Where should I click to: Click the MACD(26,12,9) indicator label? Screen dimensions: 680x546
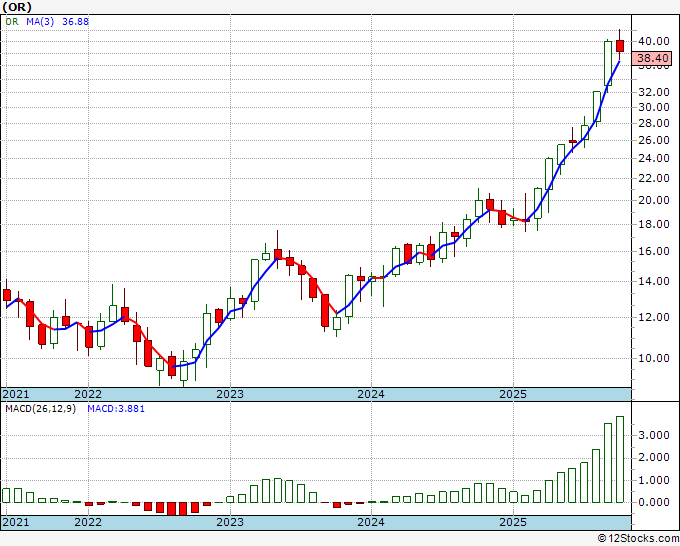click(x=40, y=409)
